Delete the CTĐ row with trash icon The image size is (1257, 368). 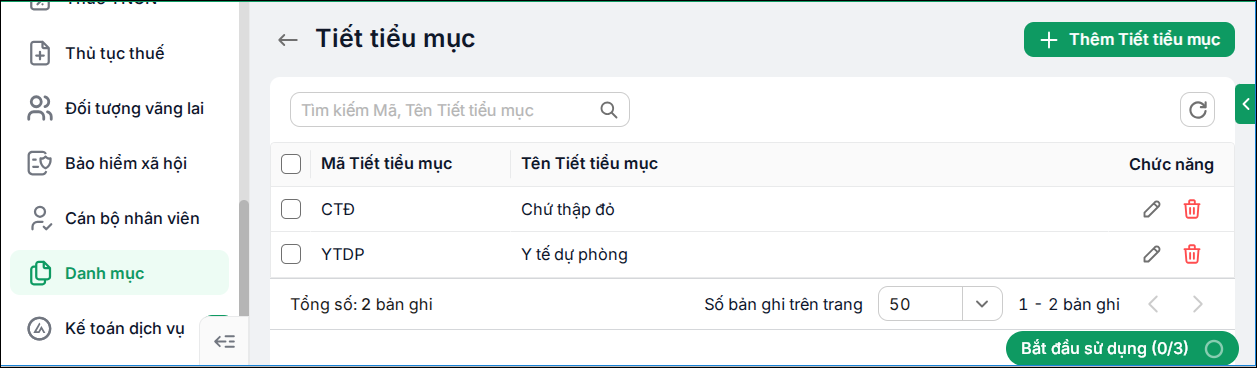(x=1192, y=209)
